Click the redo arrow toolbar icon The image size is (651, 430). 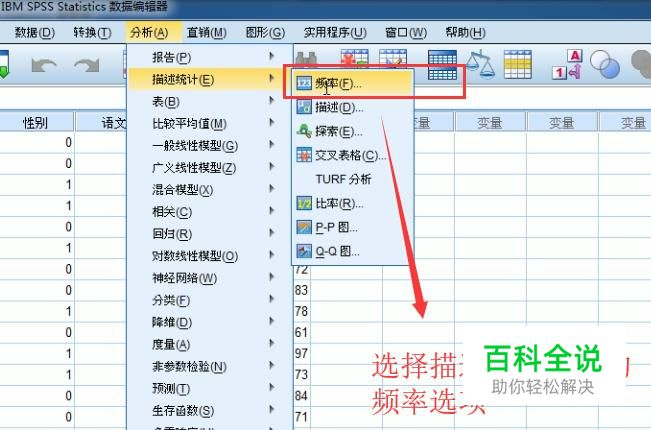pyautogui.click(x=87, y=65)
